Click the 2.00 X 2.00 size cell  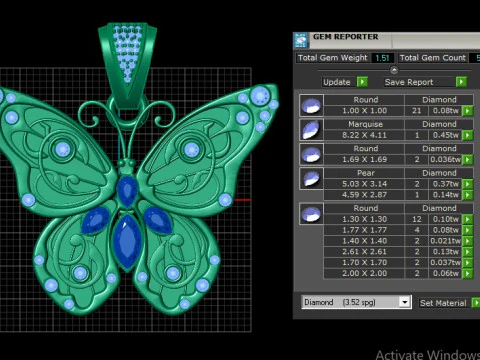[x=364, y=273]
